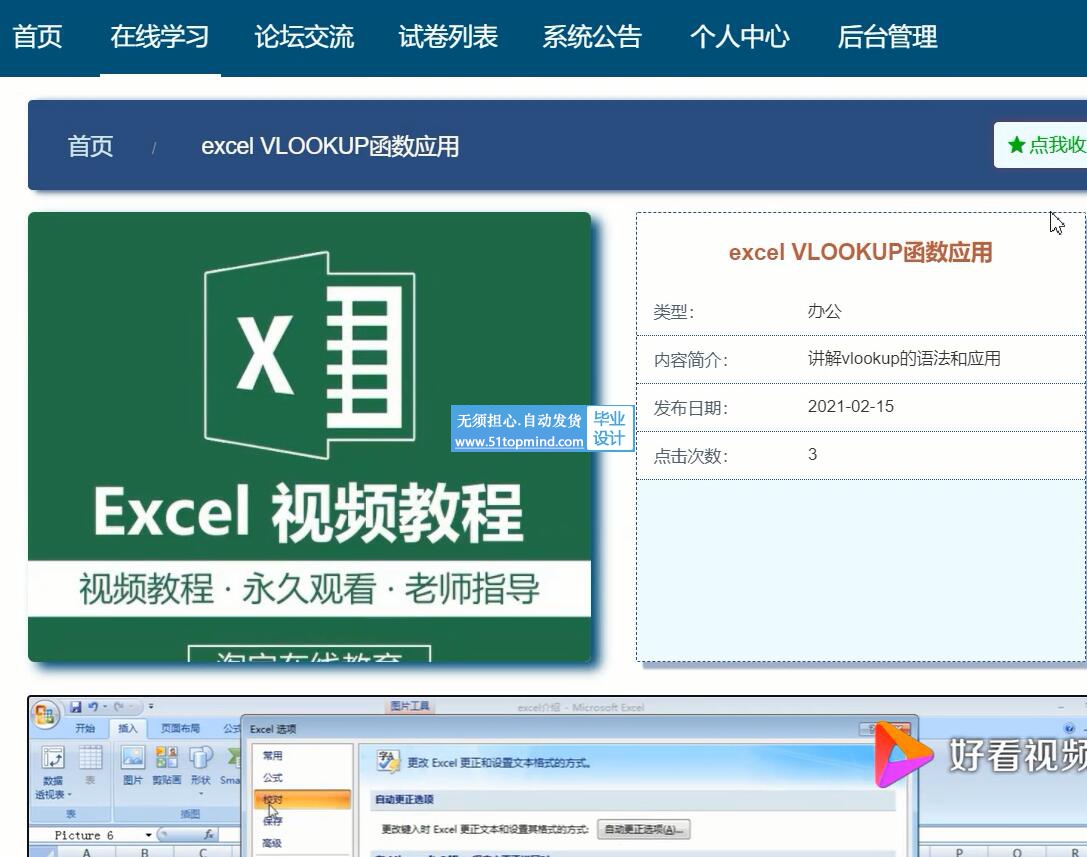Click the 内容简介 label

[x=690, y=360]
